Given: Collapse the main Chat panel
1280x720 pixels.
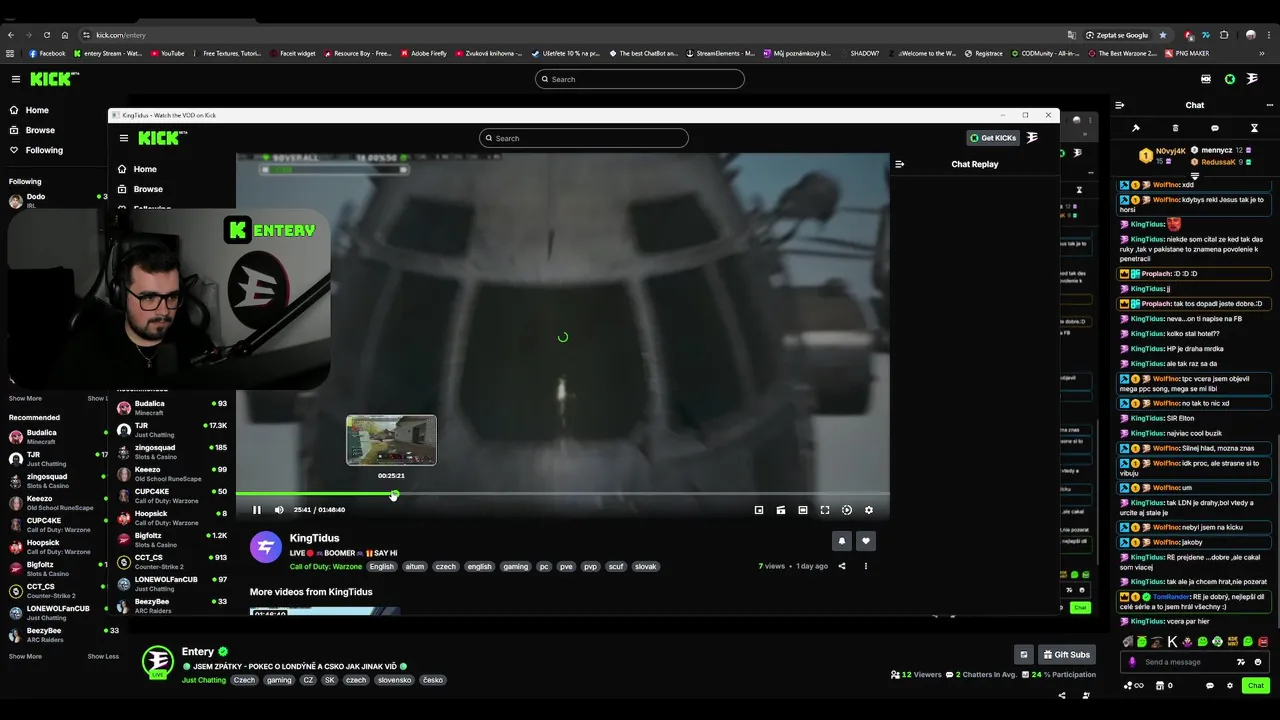Looking at the screenshot, I should pos(1120,105).
